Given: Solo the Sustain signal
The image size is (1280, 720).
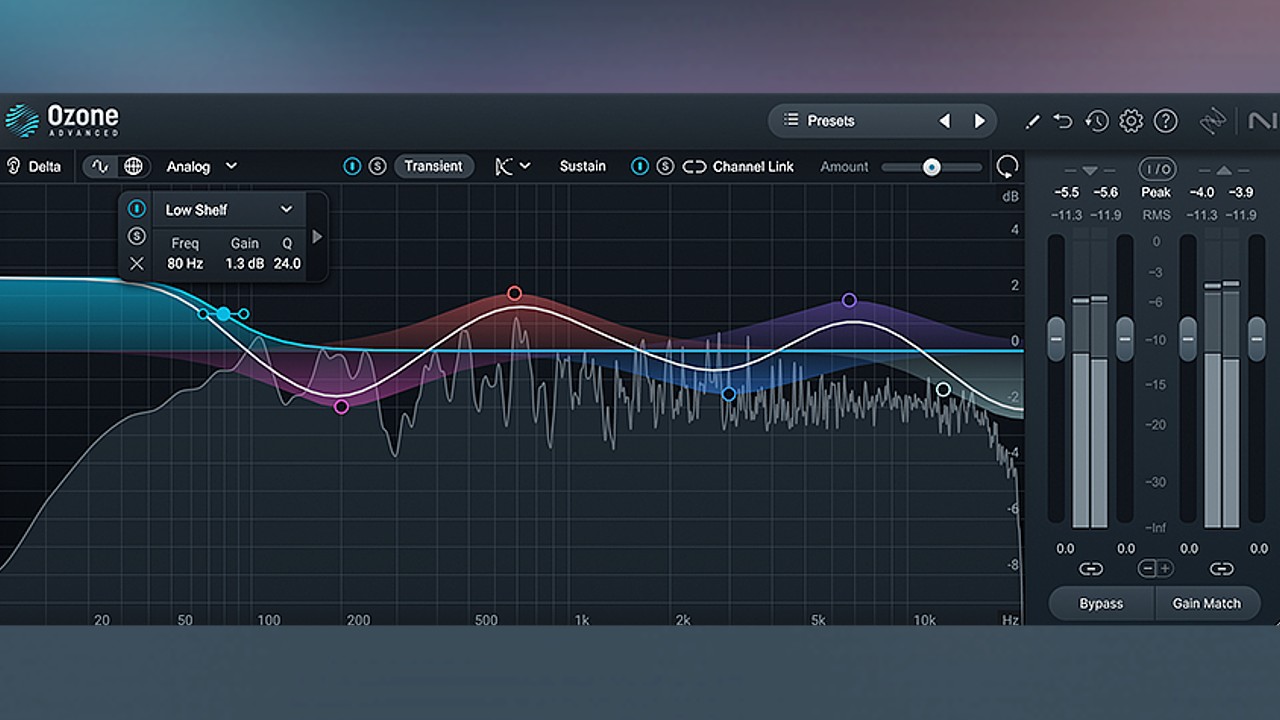Looking at the screenshot, I should tap(665, 166).
